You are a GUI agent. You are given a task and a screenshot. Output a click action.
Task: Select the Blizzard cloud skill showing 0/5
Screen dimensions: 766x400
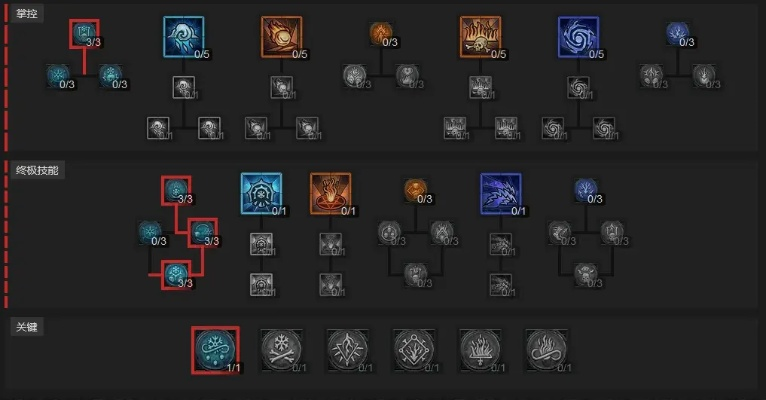184,37
